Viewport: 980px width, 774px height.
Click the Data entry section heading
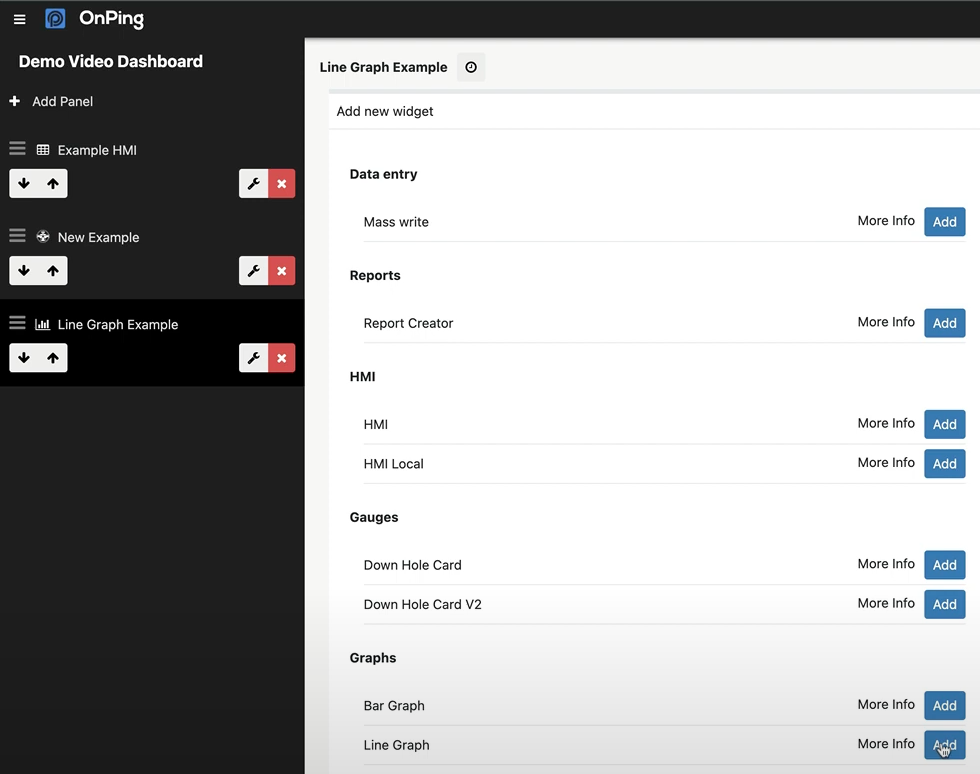383,174
